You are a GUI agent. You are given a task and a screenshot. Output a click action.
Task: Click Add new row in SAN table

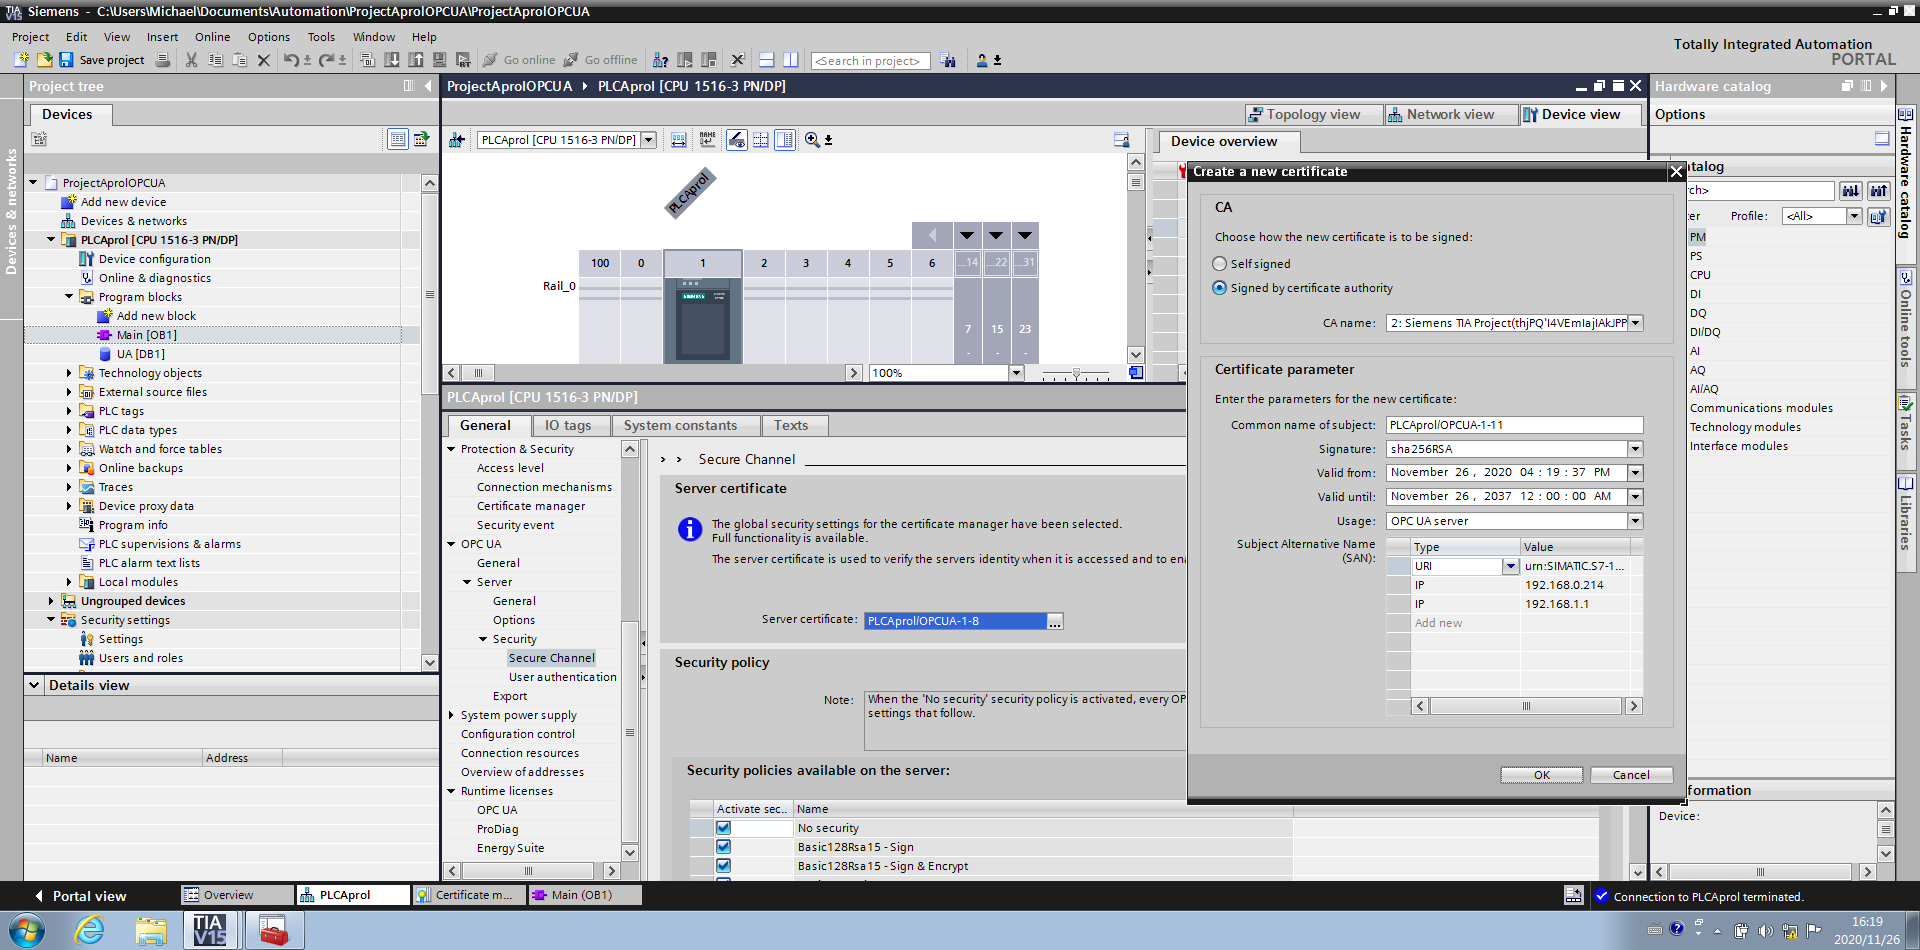(1438, 623)
